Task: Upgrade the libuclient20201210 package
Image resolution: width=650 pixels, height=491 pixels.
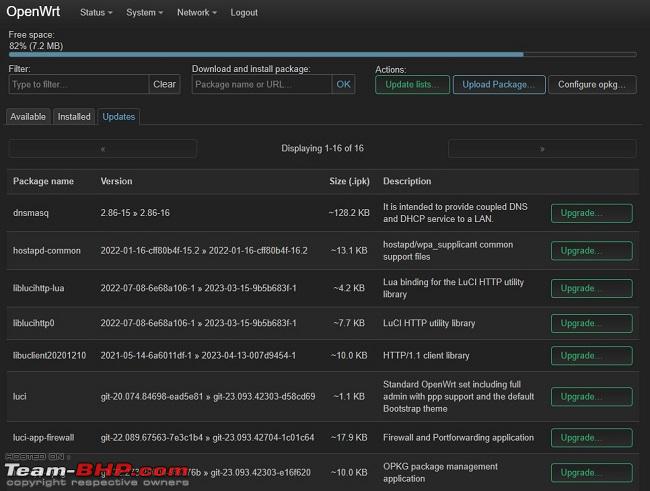Action: (592, 356)
